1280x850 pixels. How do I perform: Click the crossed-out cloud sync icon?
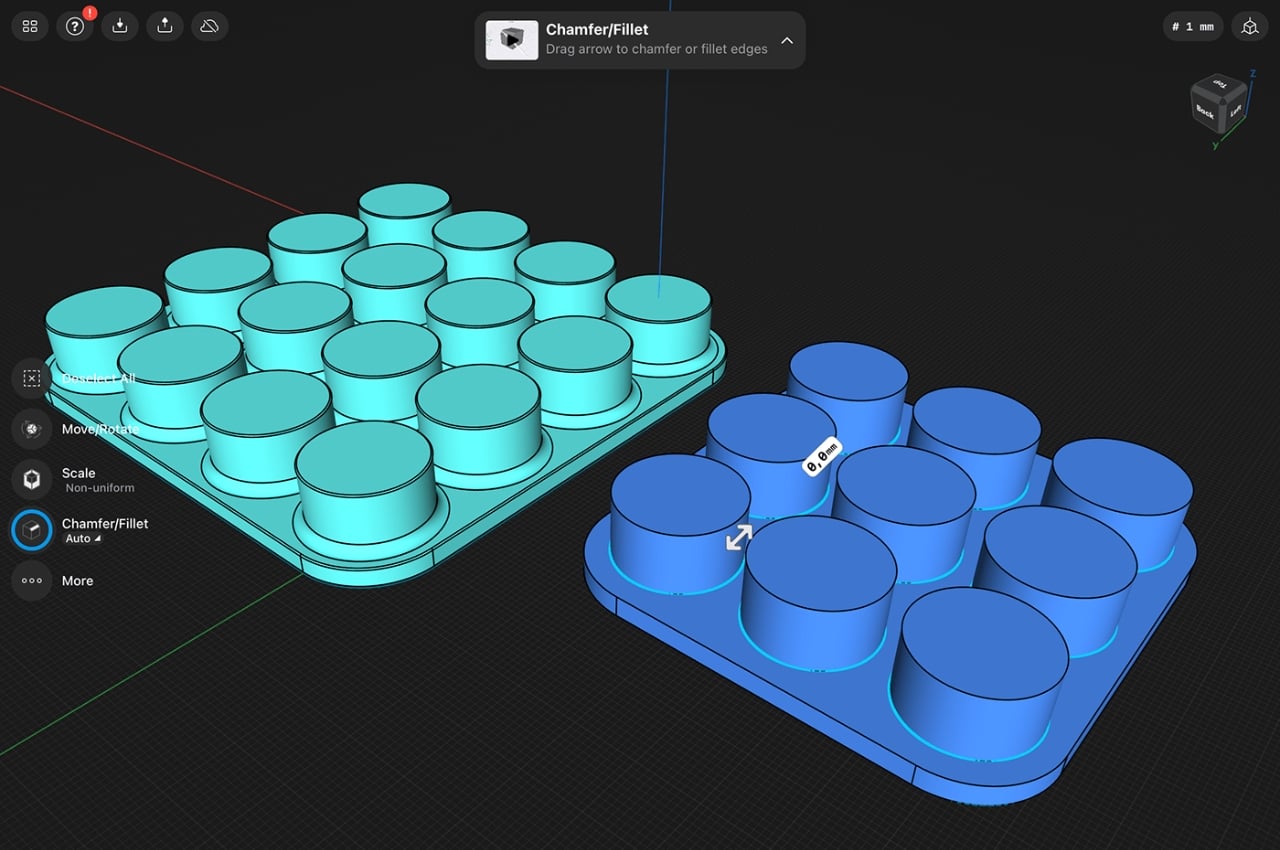[x=209, y=26]
